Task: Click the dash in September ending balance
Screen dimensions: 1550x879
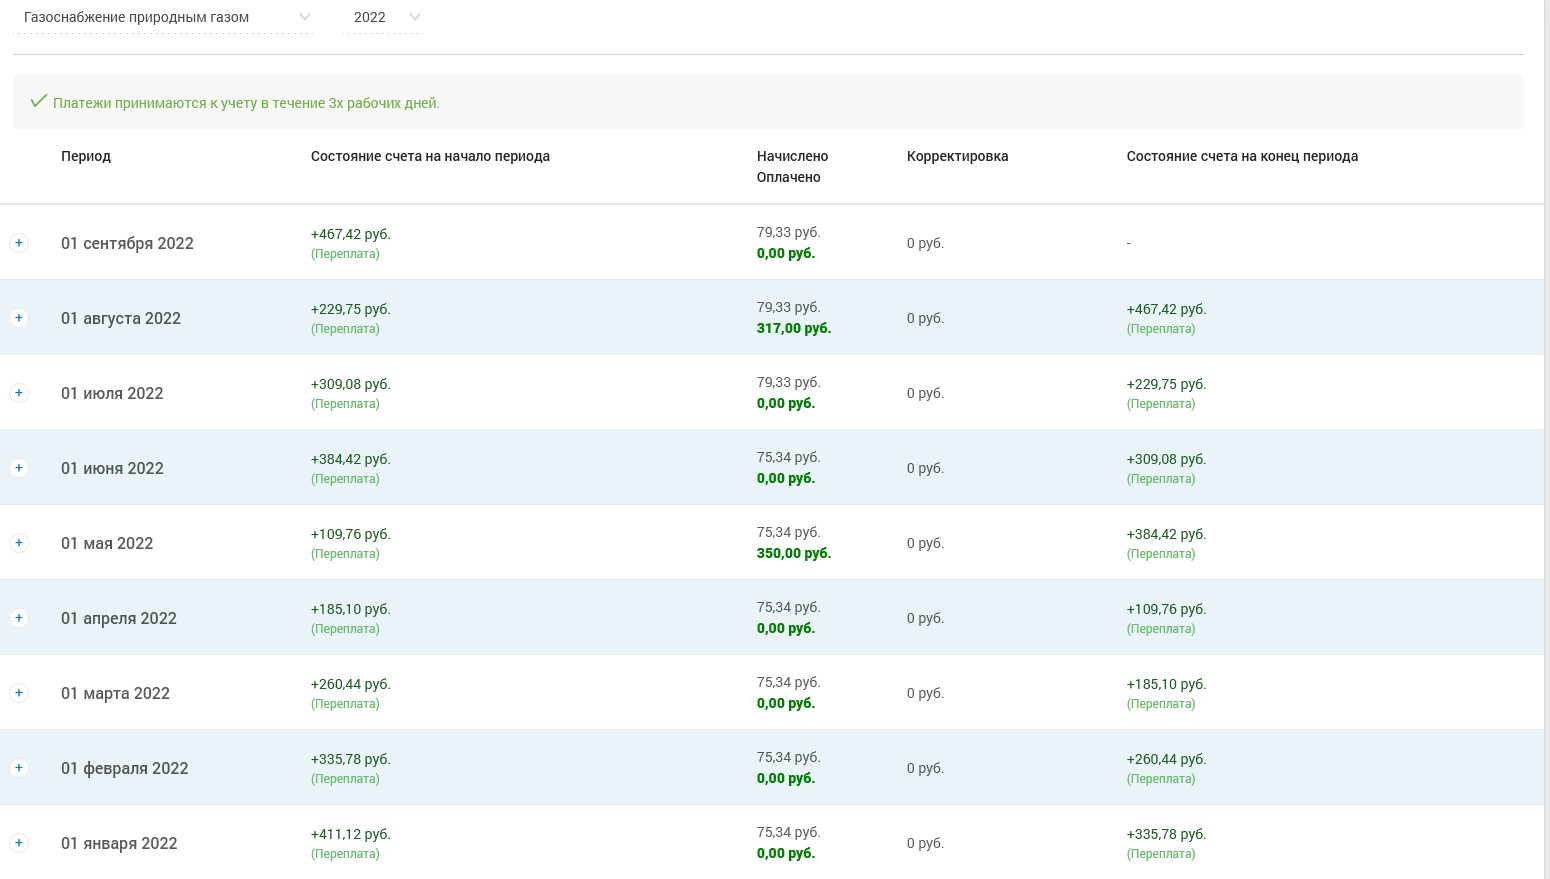Action: click(x=1129, y=243)
